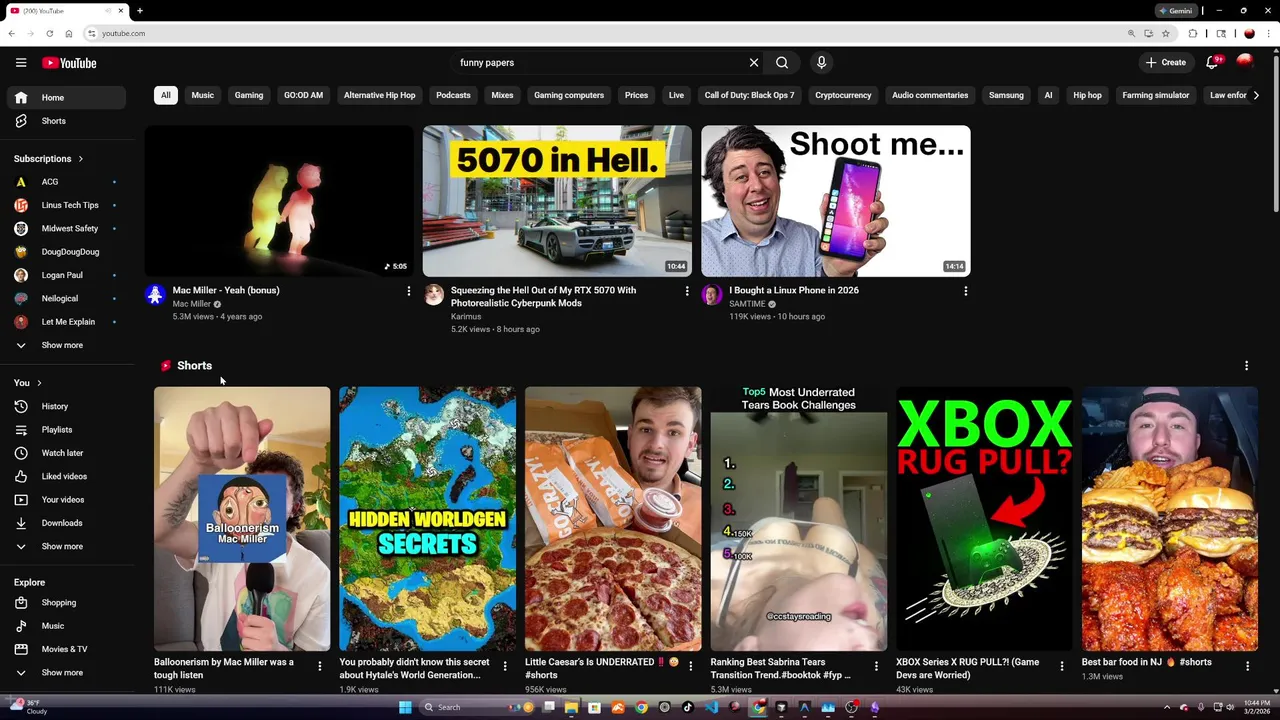
Task: Bookmark page with the star icon
Action: point(1165,33)
